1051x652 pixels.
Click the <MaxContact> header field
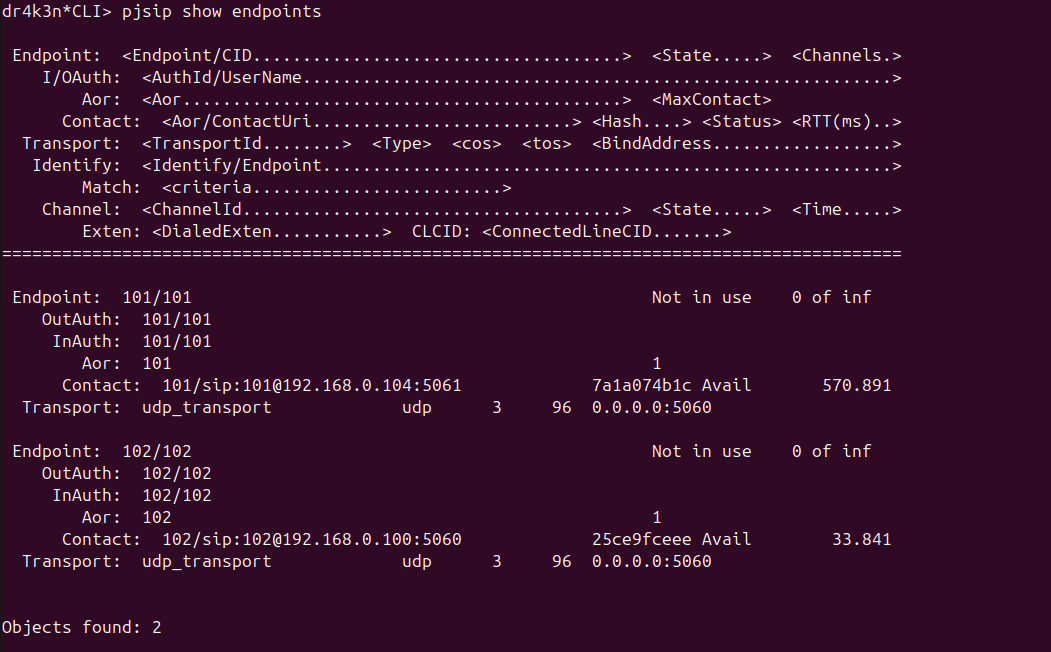pos(712,100)
